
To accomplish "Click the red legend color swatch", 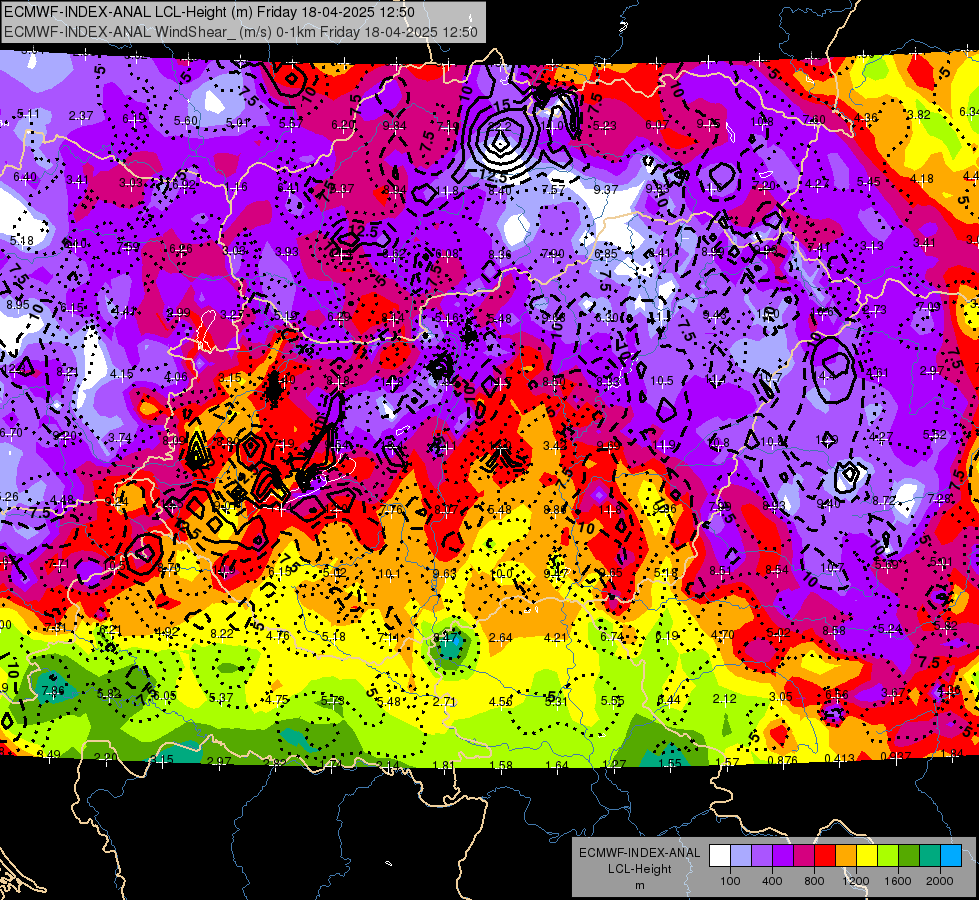I will (x=825, y=855).
